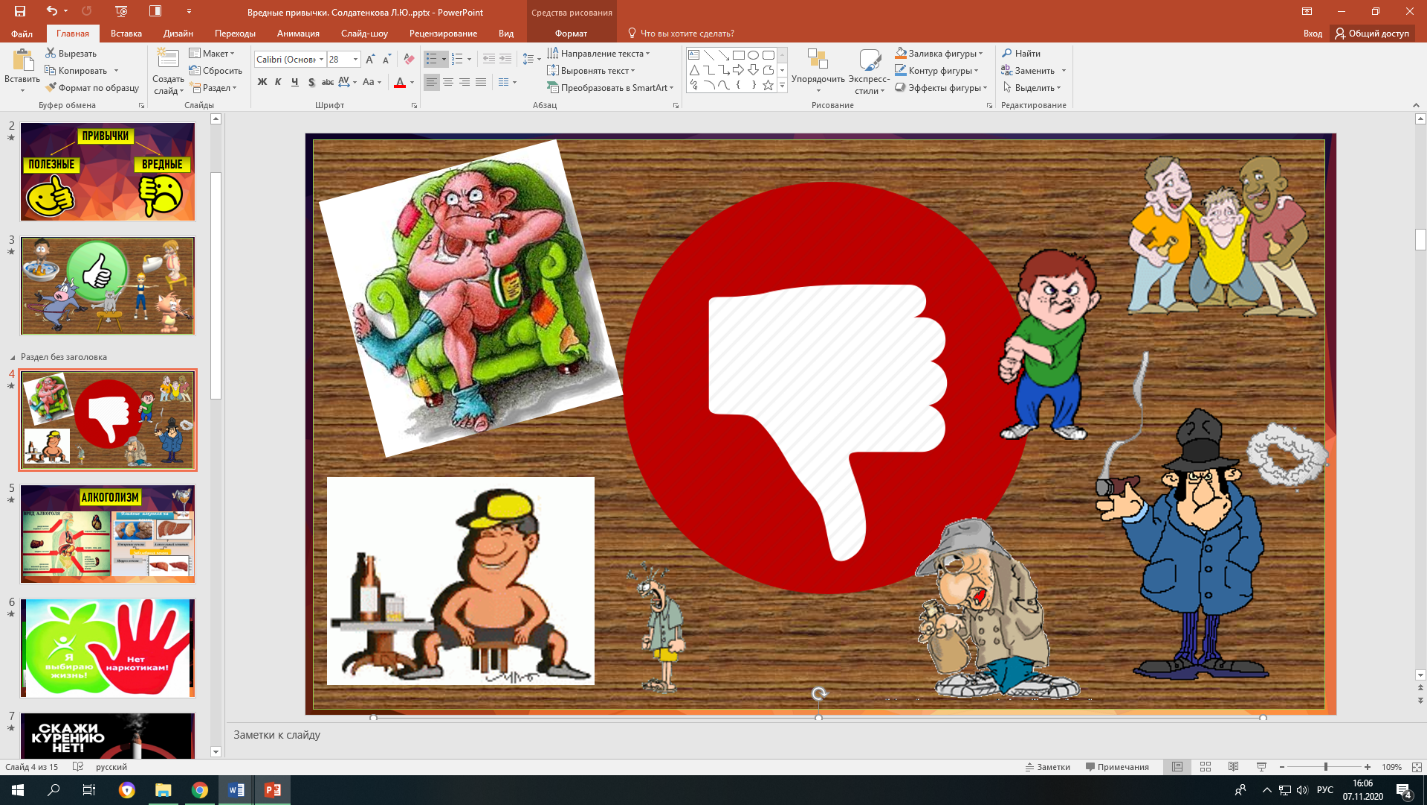This screenshot has height=805, width=1427.
Task: Click Найти find button
Action: [1021, 54]
